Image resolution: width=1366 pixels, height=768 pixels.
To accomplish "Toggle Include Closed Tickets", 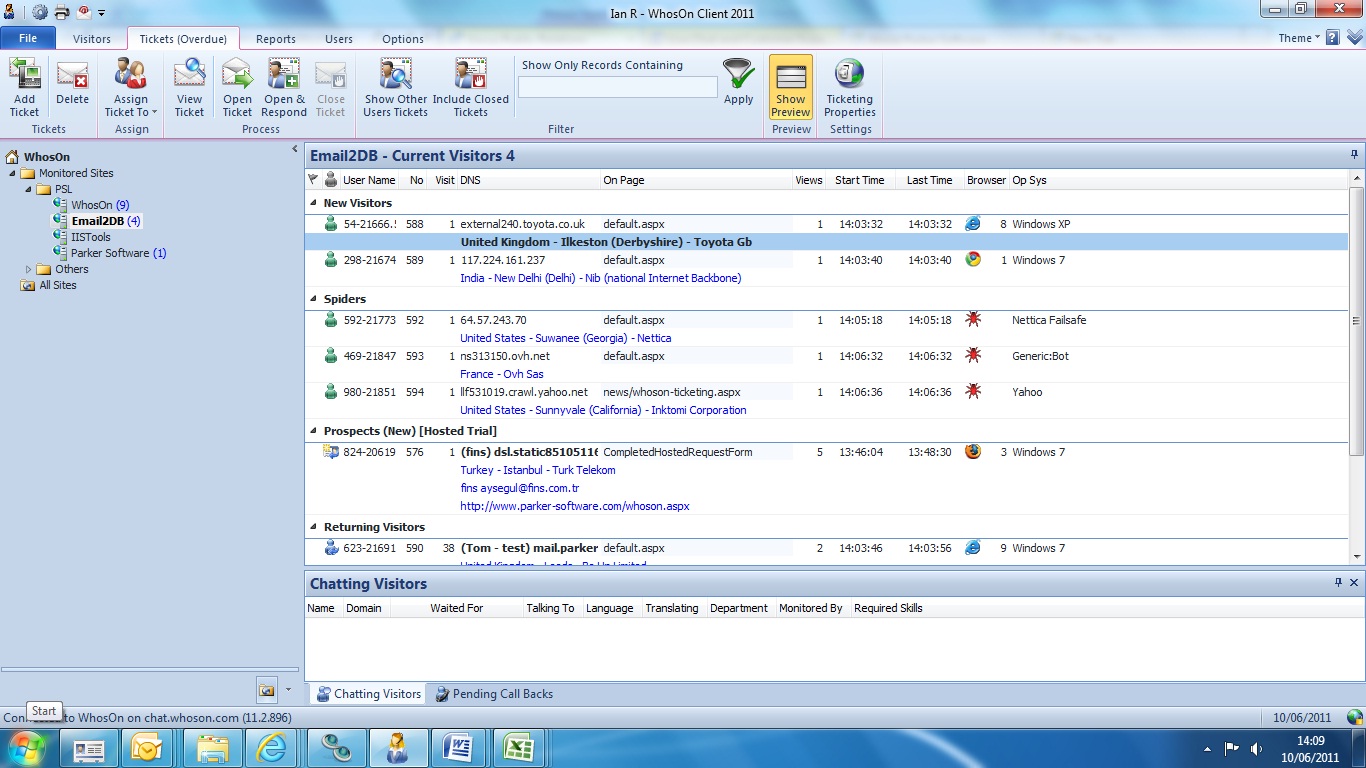I will pyautogui.click(x=470, y=87).
